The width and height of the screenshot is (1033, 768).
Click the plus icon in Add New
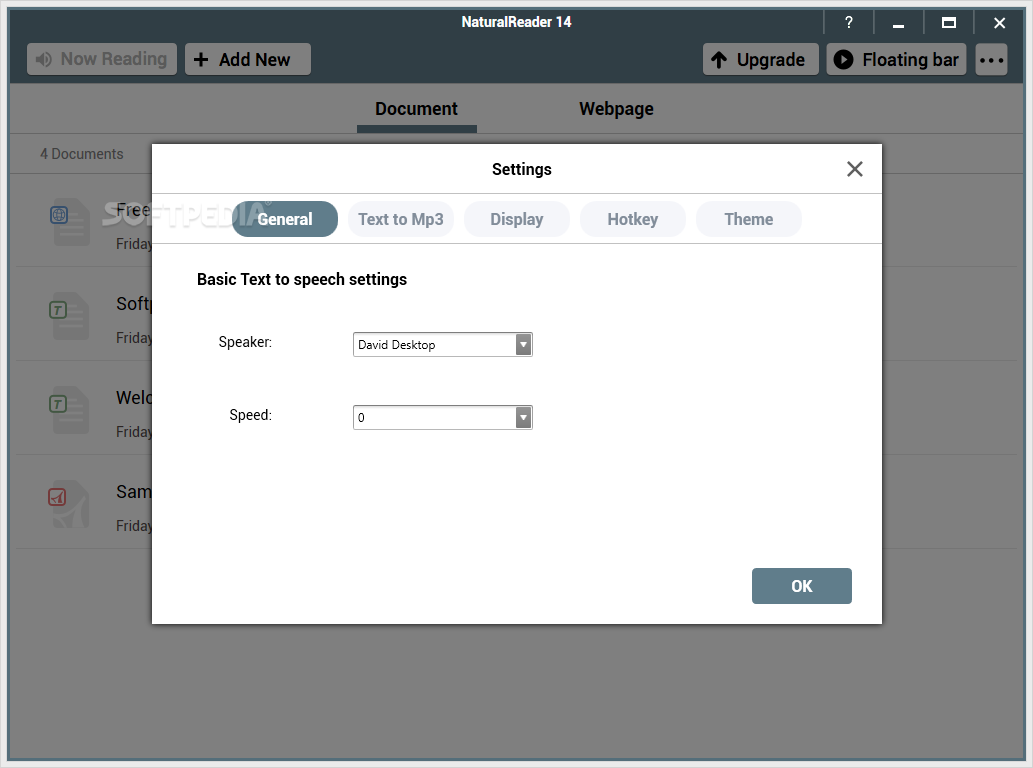pos(201,59)
